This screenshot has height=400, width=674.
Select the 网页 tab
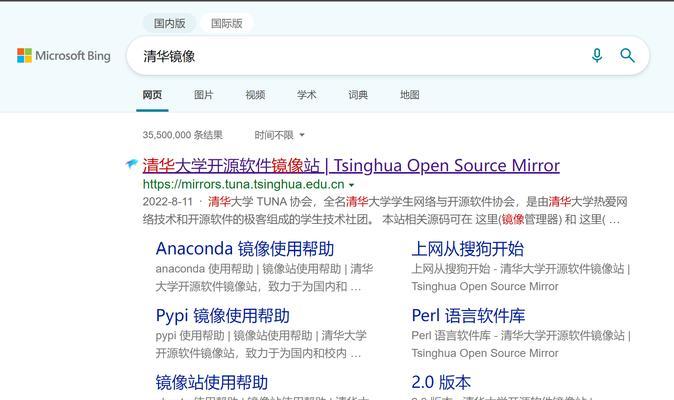click(152, 95)
